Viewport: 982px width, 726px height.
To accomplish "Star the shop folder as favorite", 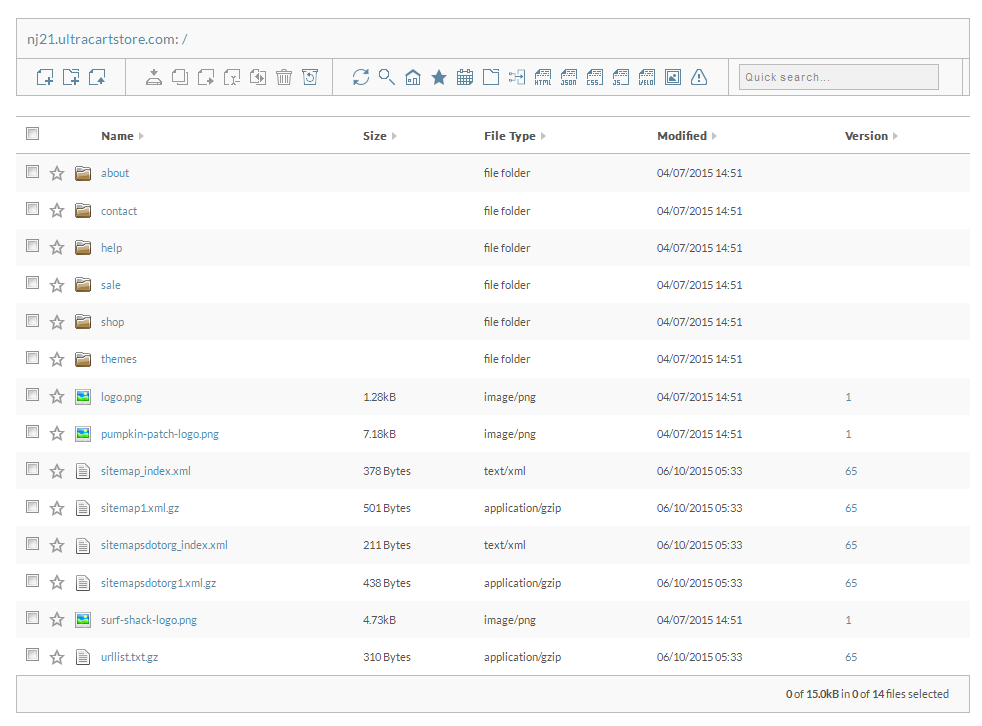I will tap(57, 322).
